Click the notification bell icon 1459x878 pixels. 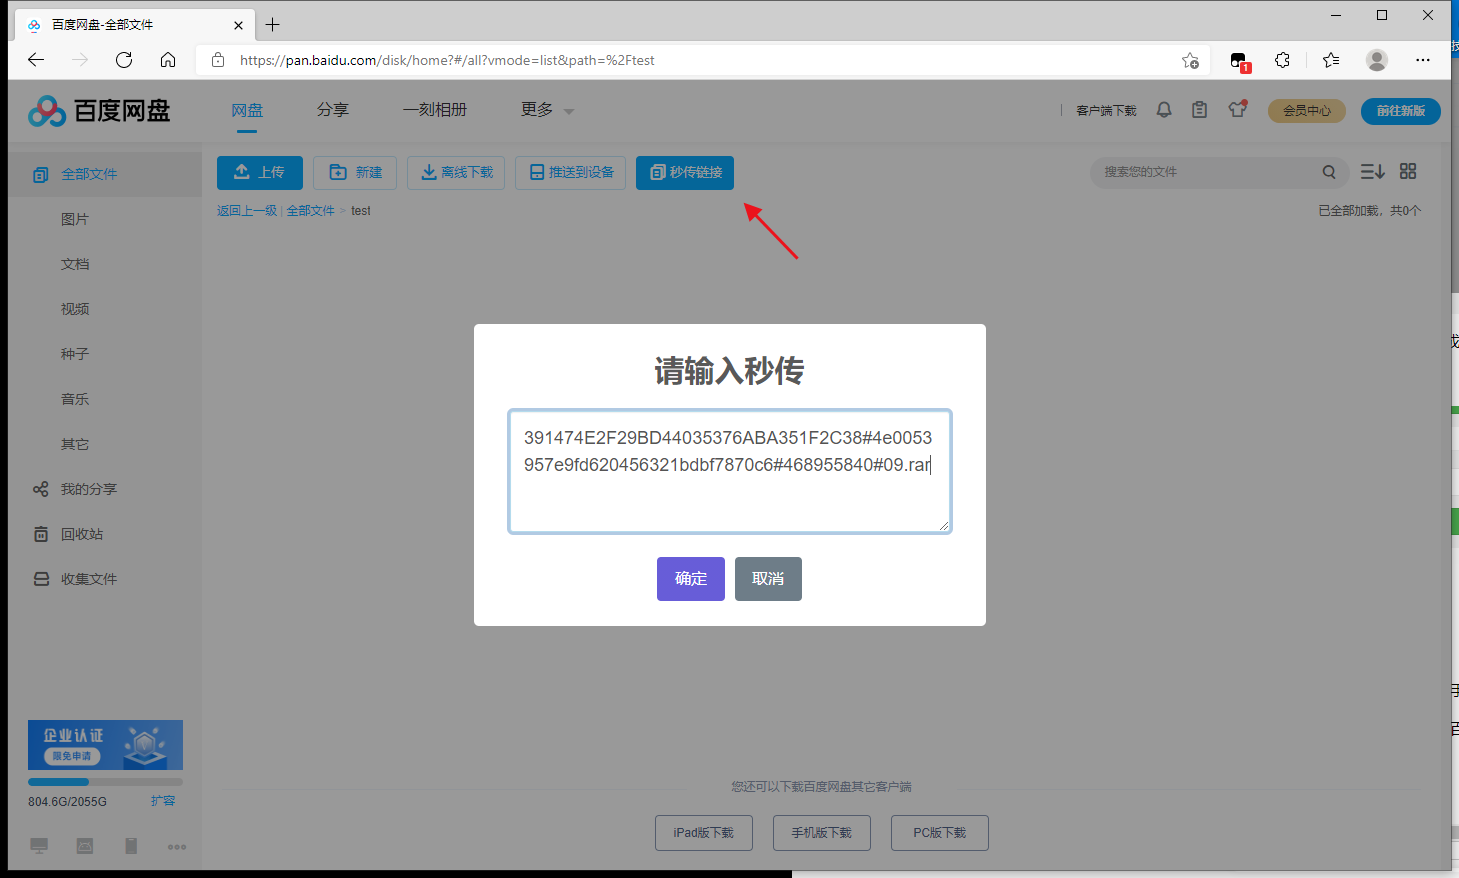point(1164,110)
